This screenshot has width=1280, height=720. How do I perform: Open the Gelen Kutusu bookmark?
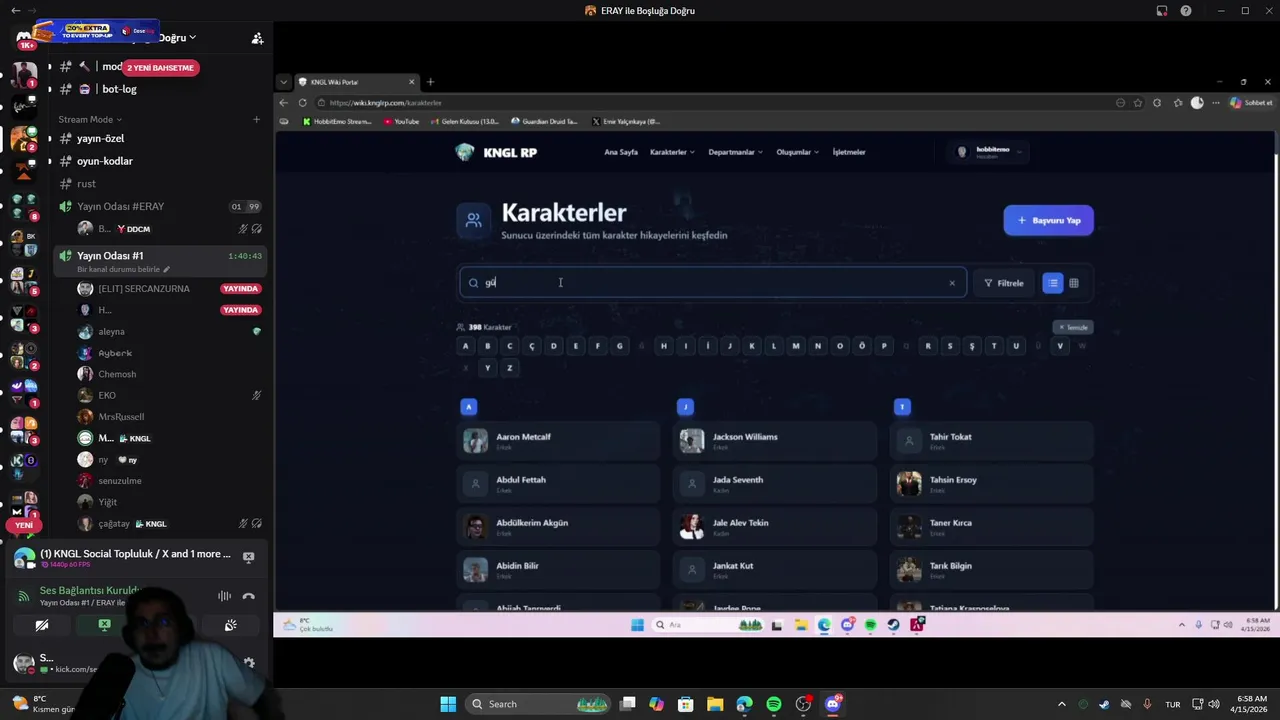[x=463, y=122]
